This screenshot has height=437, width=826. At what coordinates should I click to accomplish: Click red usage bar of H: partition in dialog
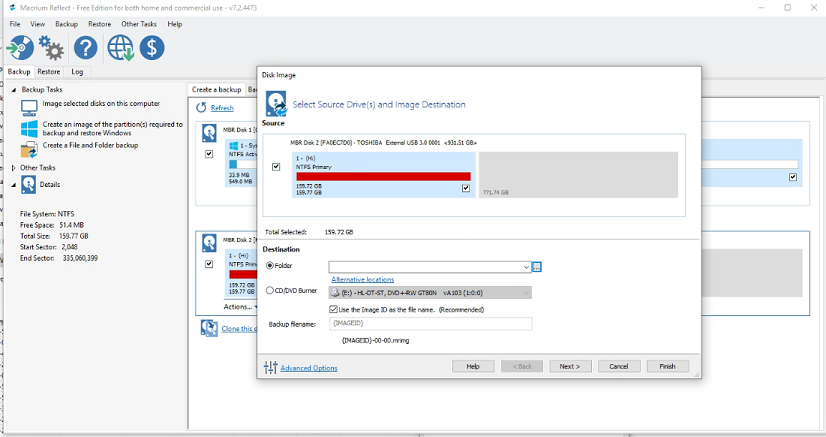[x=384, y=176]
